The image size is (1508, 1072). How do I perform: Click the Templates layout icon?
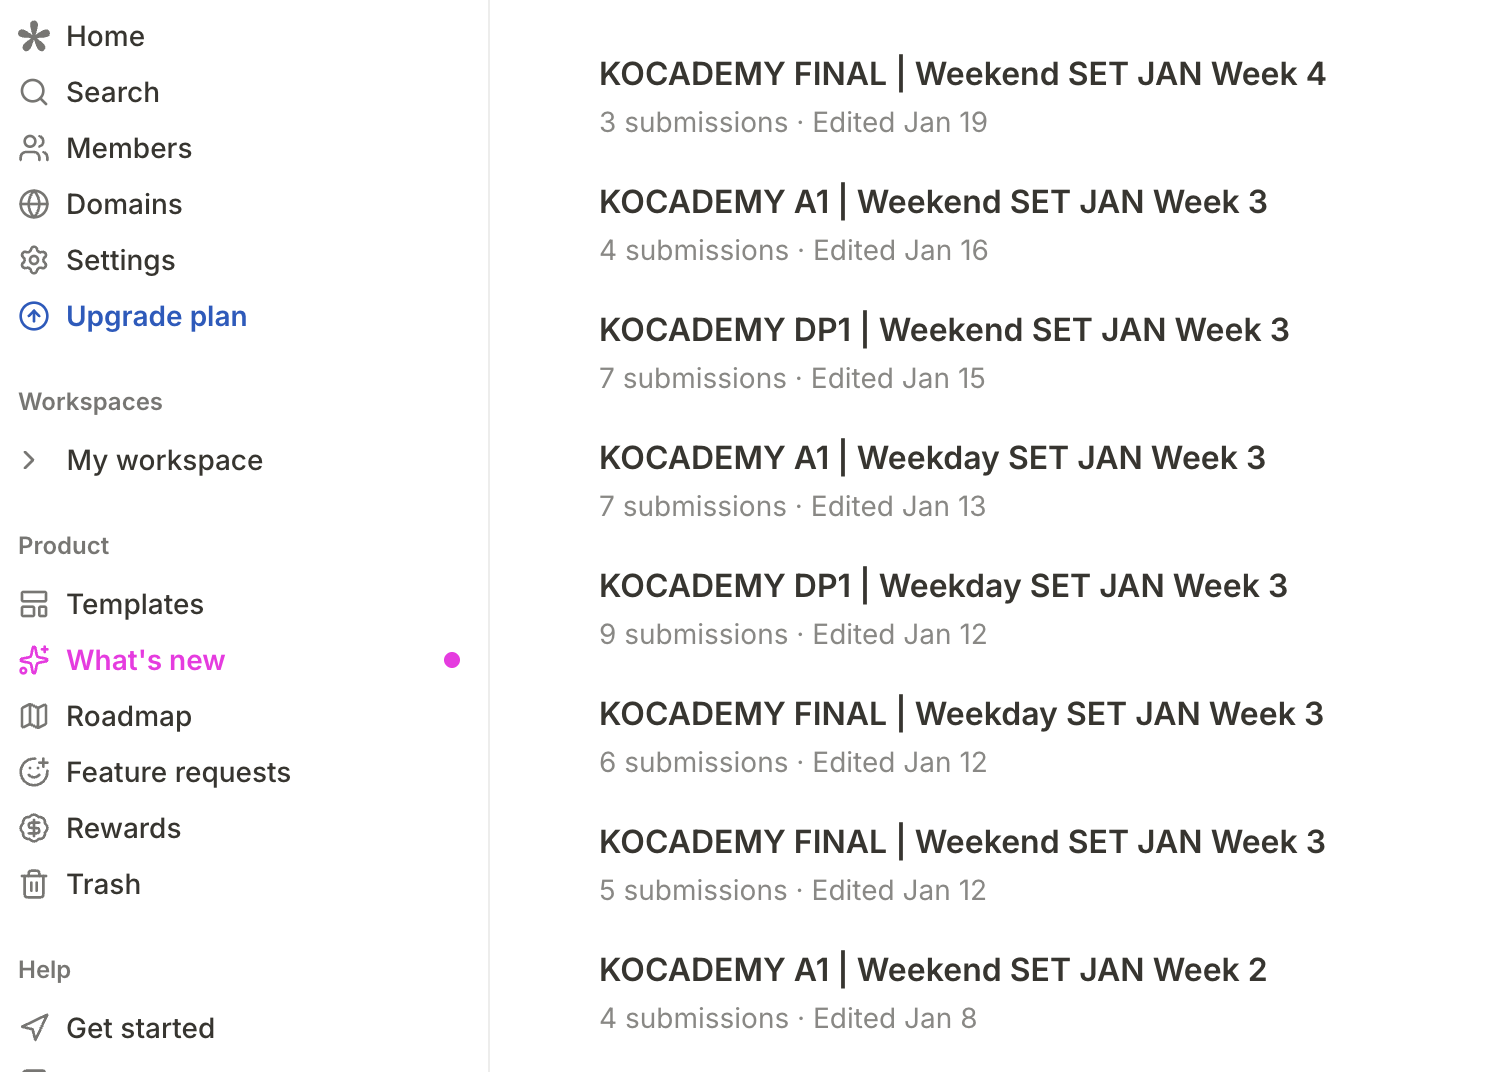[34, 605]
